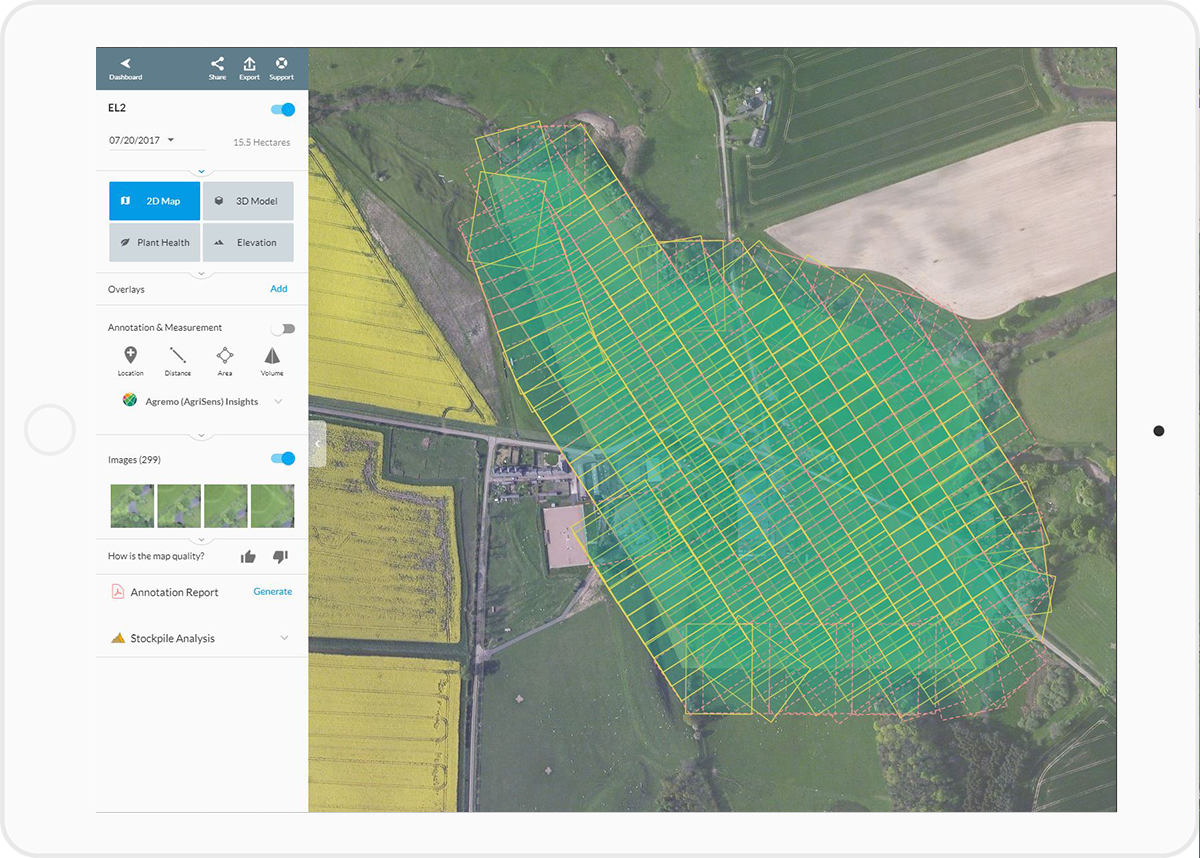Click the Annotation Report PDF icon
The height and width of the screenshot is (858, 1200).
(117, 591)
